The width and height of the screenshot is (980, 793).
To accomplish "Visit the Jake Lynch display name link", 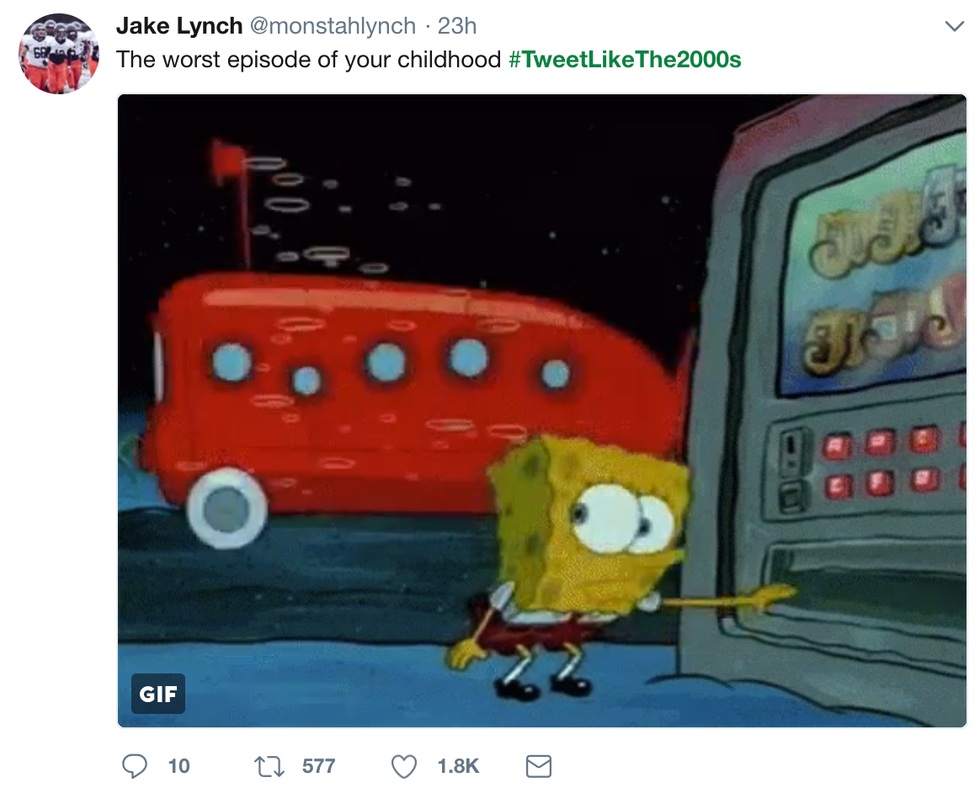I will click(179, 26).
